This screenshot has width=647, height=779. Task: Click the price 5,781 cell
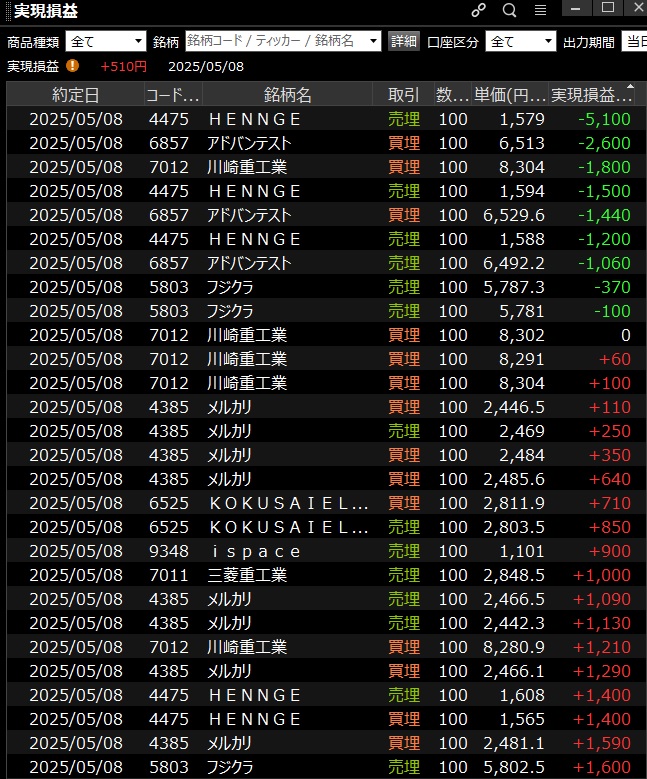[522, 311]
